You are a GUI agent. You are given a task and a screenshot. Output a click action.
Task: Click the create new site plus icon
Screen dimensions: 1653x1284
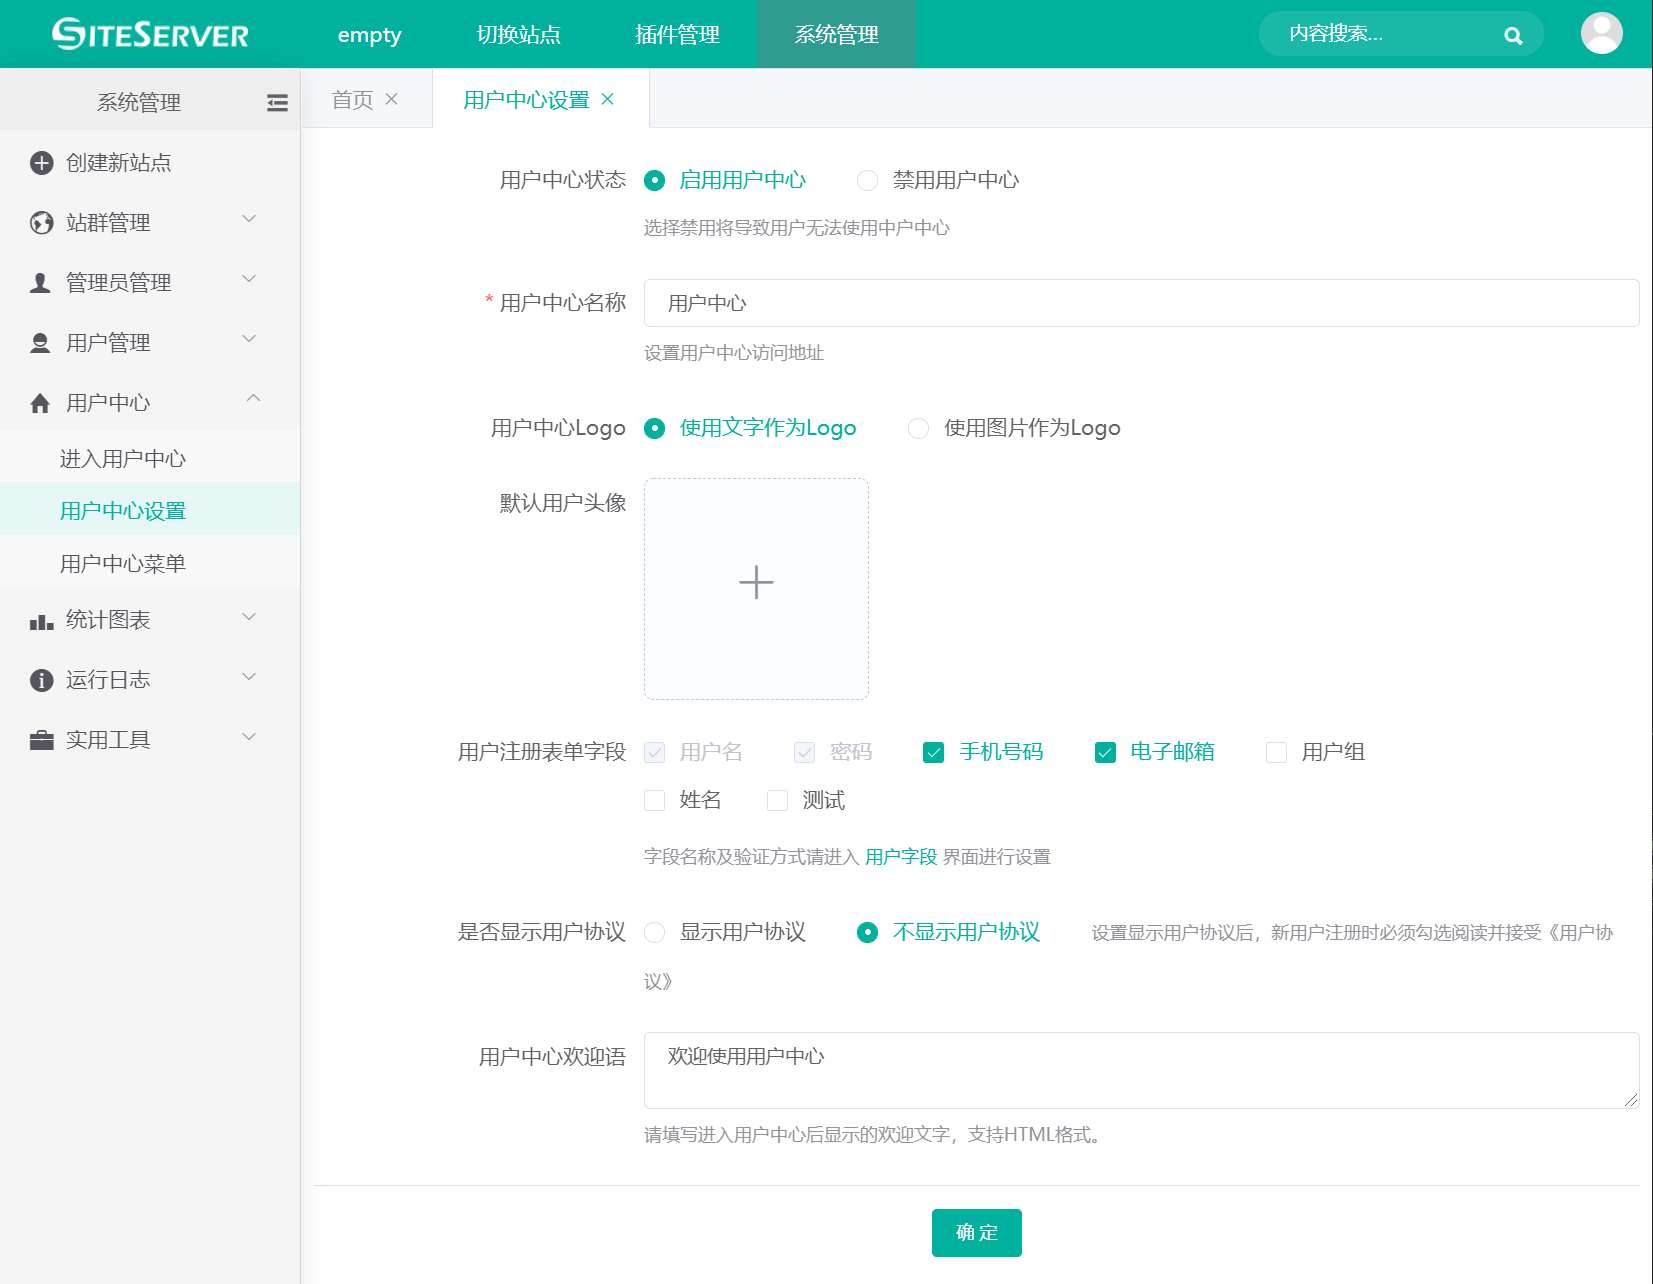tap(41, 163)
